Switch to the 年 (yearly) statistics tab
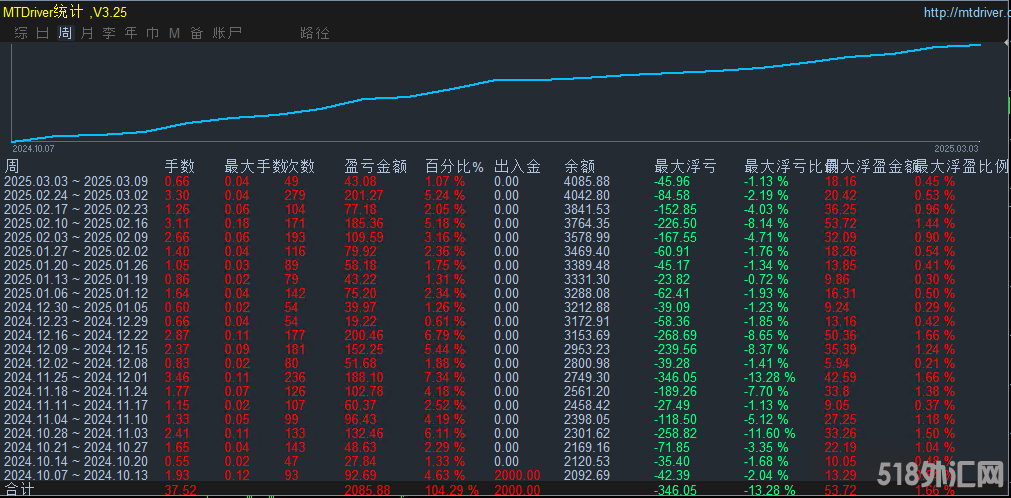 click(131, 33)
